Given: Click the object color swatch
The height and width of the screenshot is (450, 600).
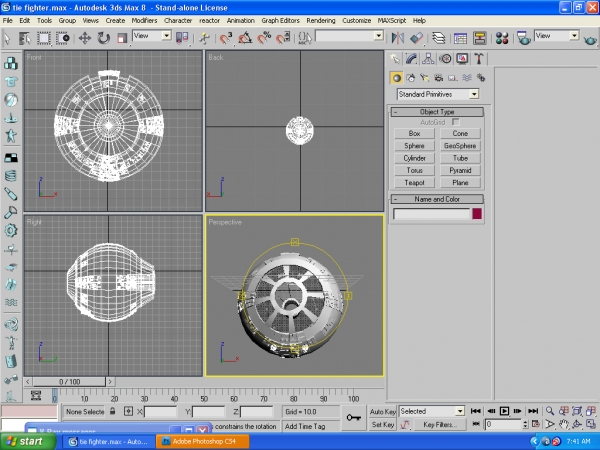Looking at the screenshot, I should (x=477, y=214).
